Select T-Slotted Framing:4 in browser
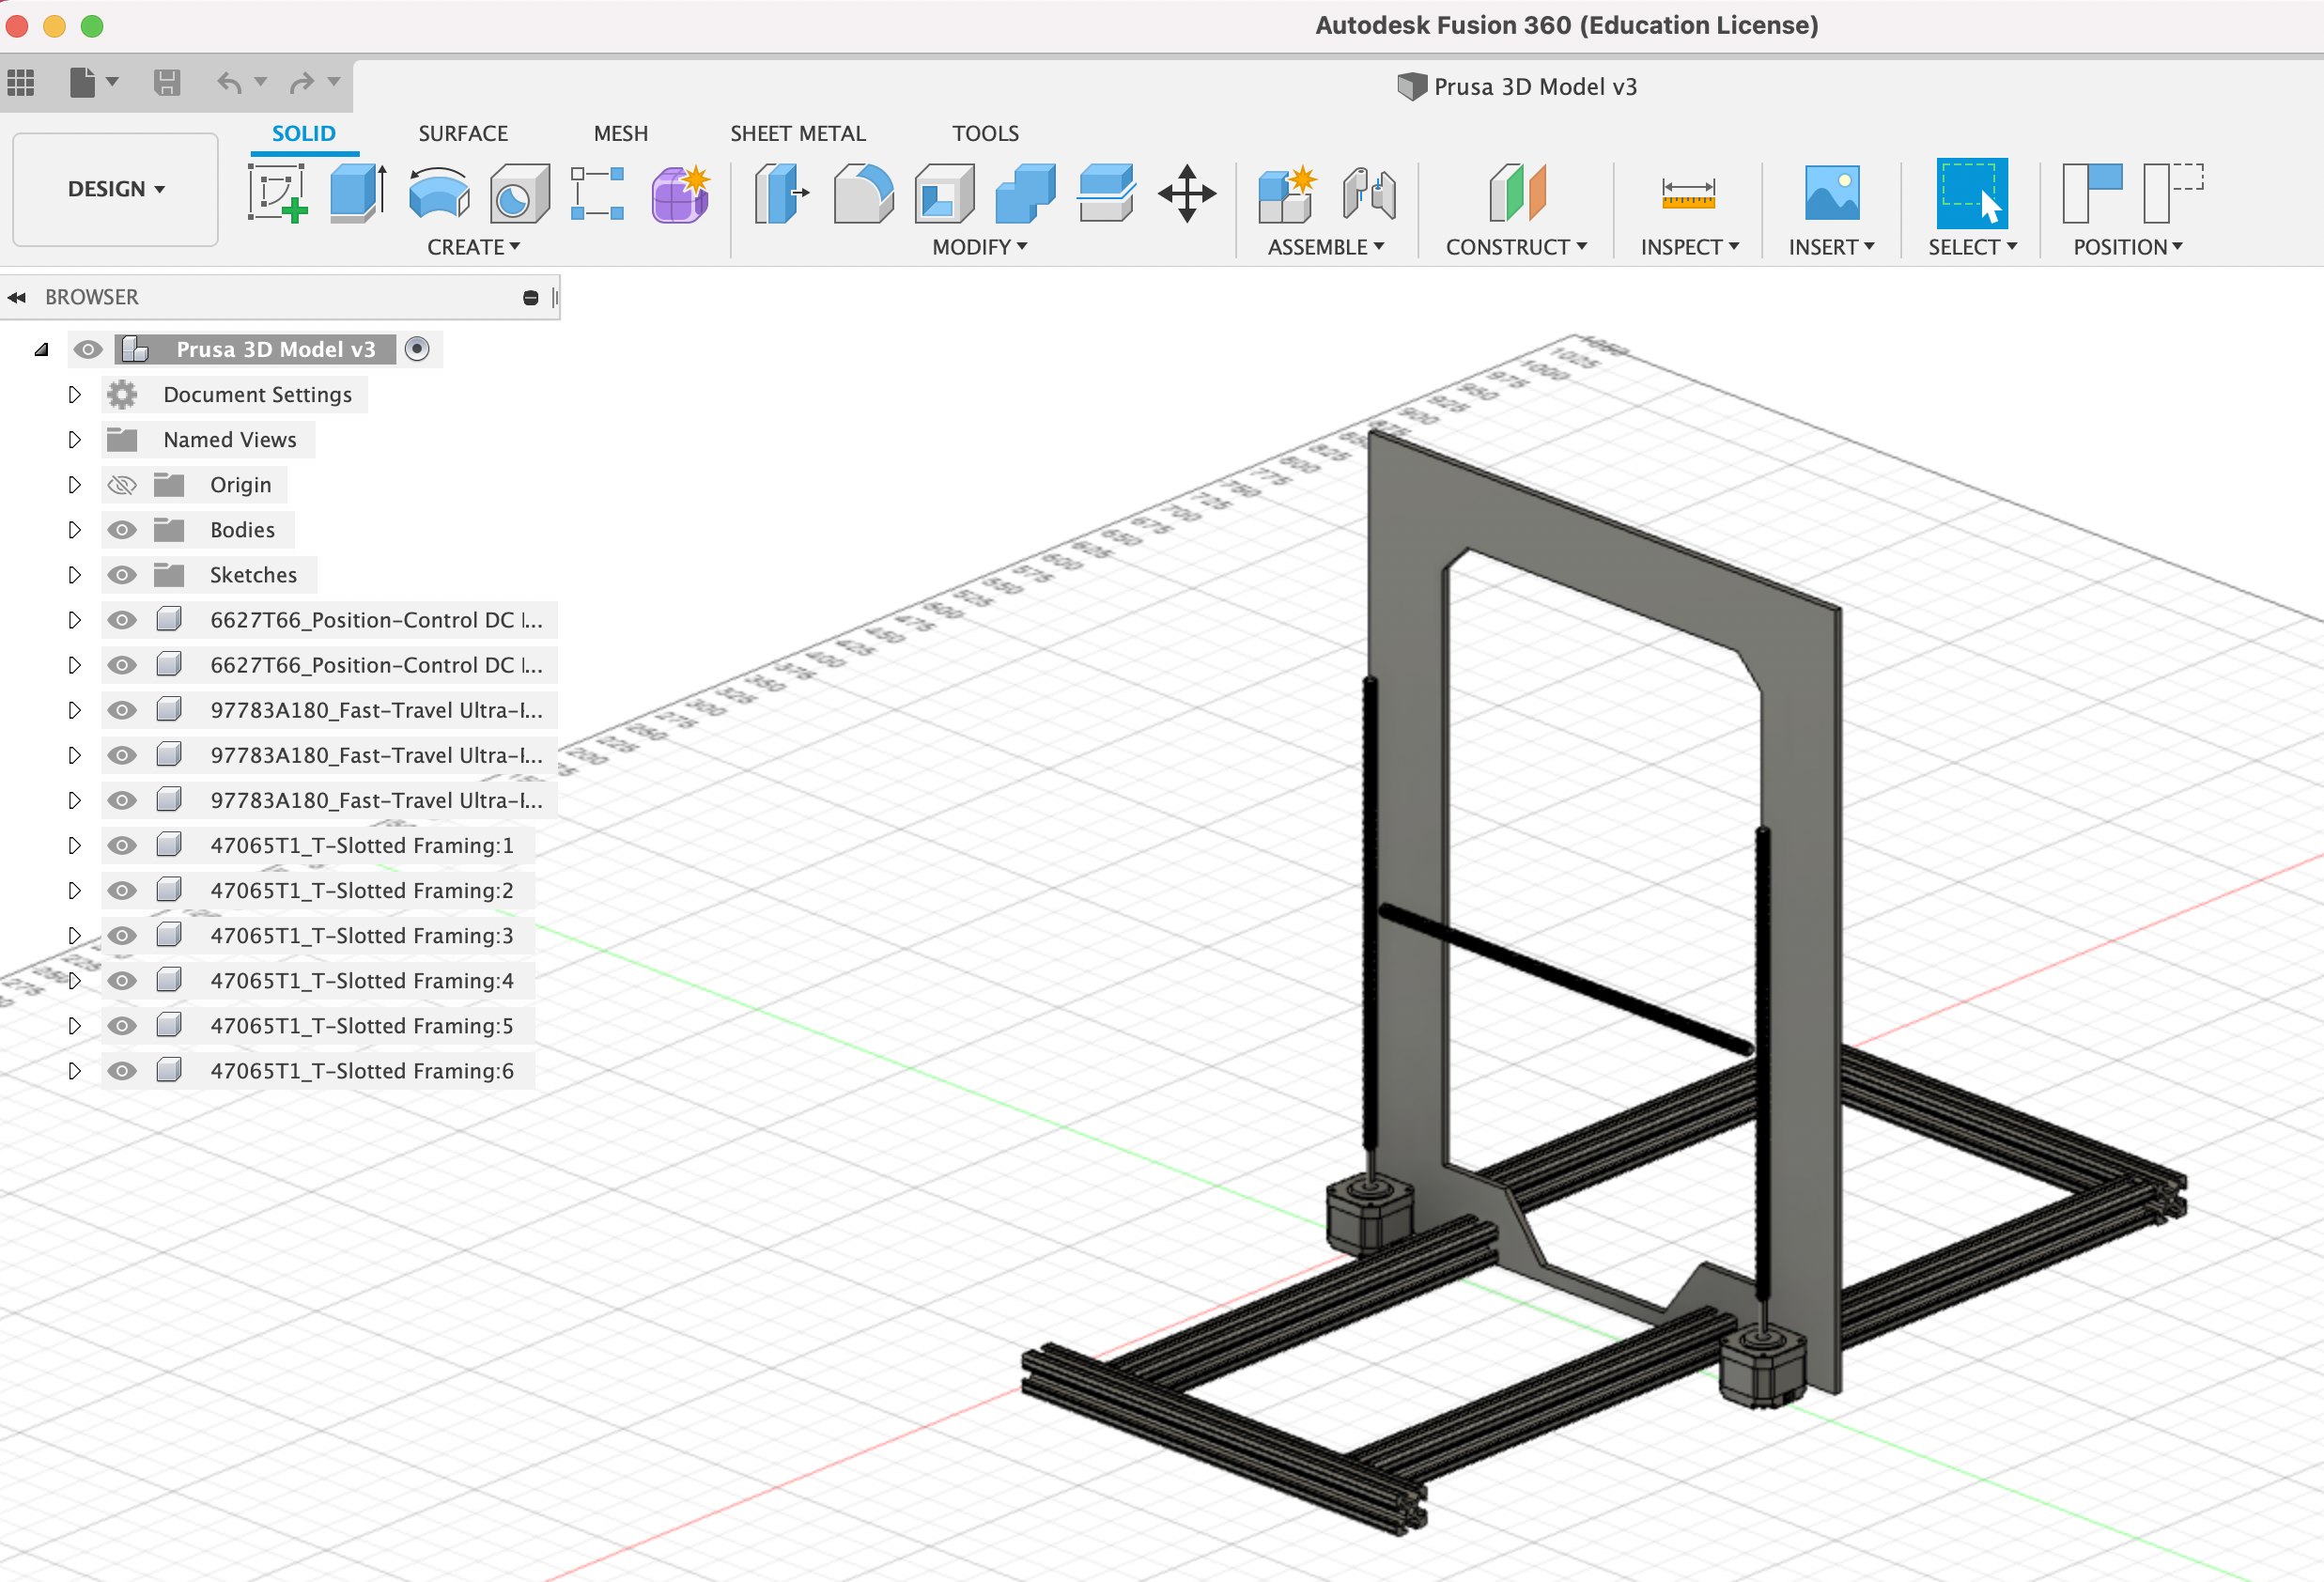Screen dimensions: 2324x1582 pyautogui.click(x=362, y=981)
